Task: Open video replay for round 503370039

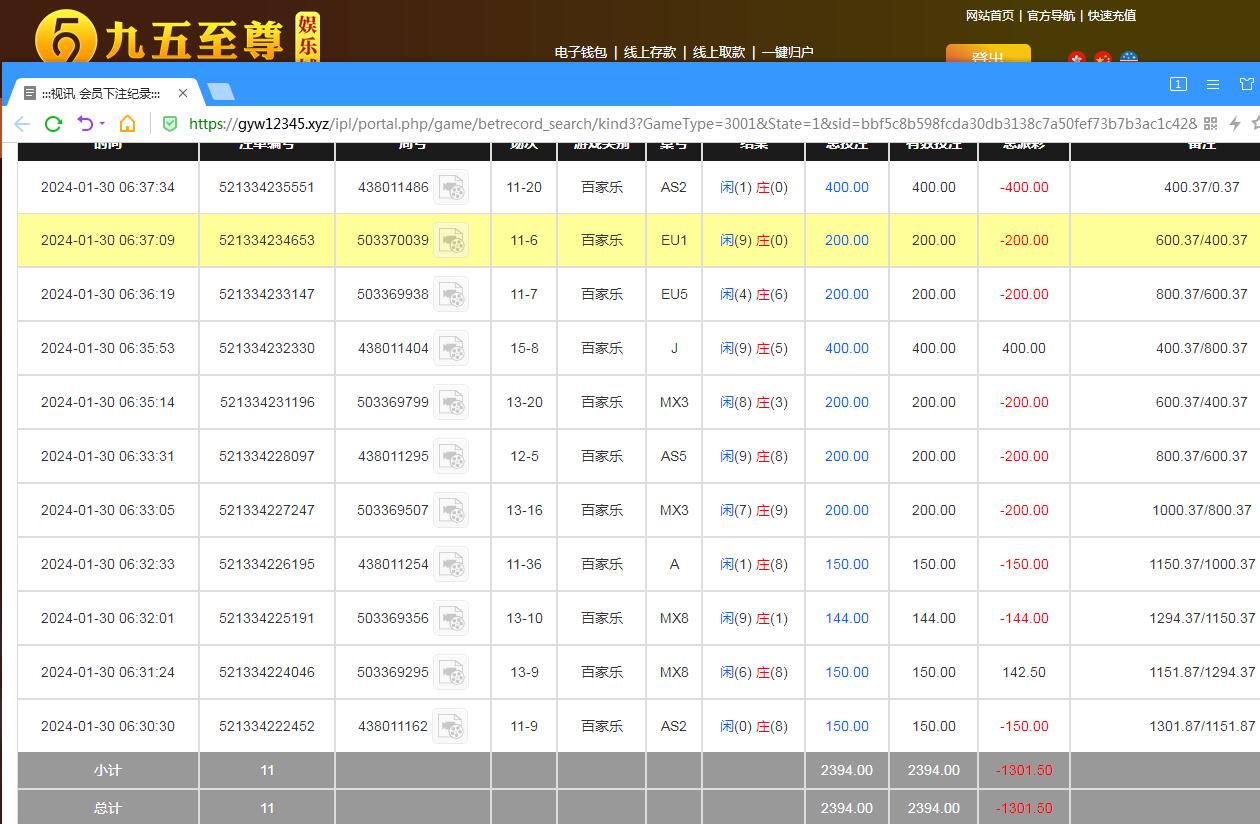Action: coord(451,241)
